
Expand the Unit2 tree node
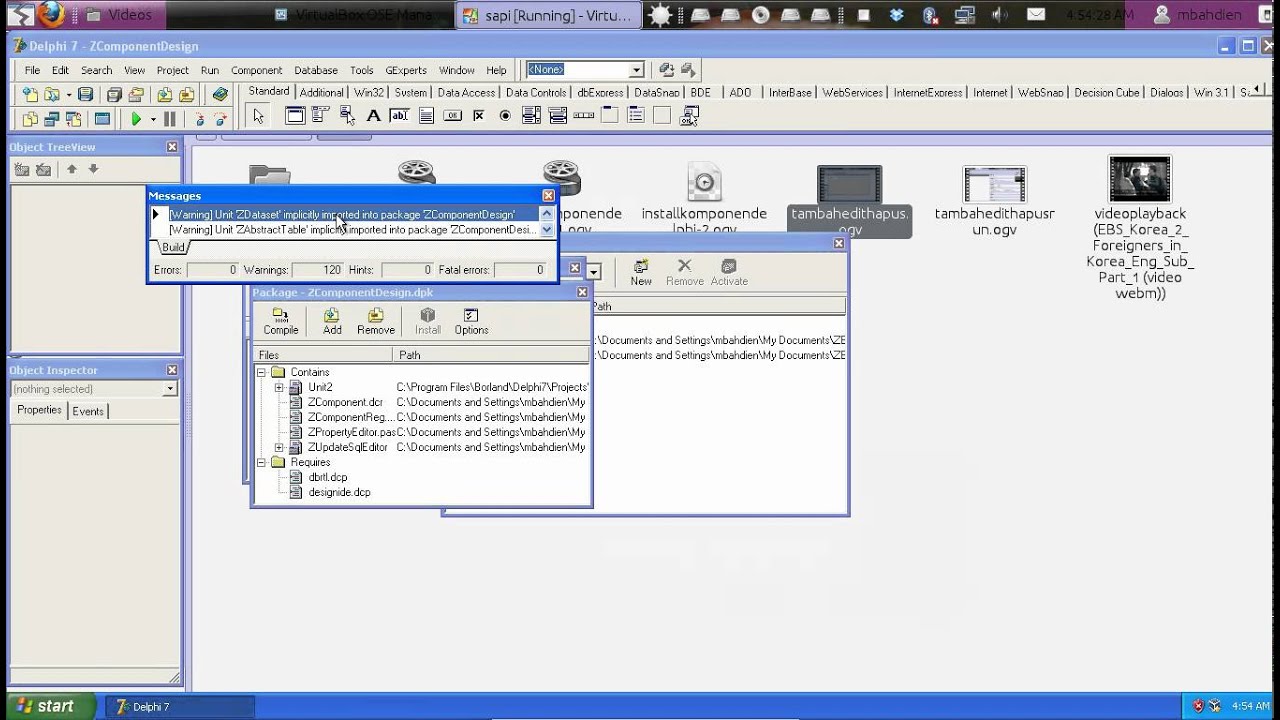coord(279,387)
